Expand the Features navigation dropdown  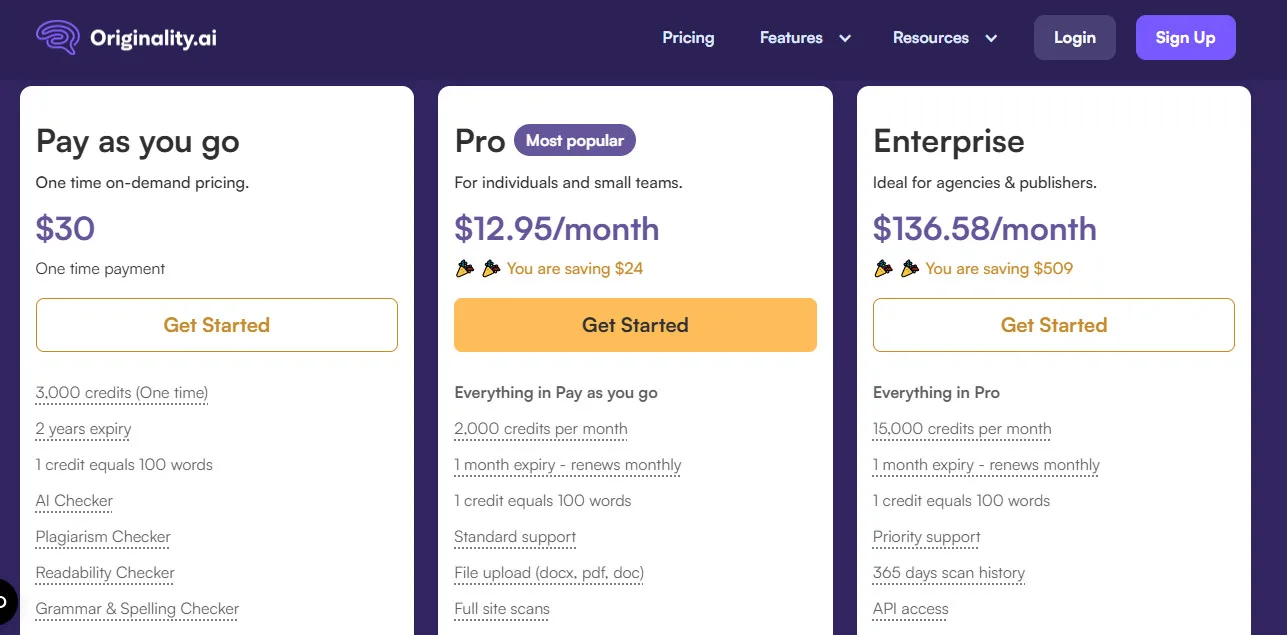pos(790,37)
